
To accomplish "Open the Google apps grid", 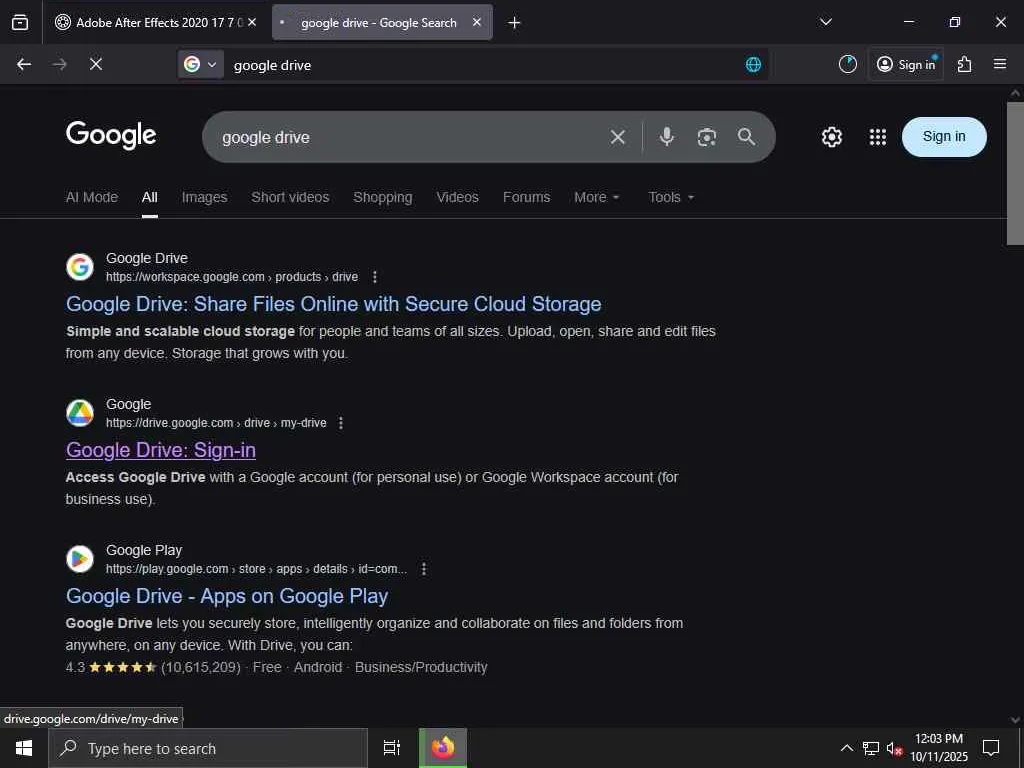I will (878, 137).
